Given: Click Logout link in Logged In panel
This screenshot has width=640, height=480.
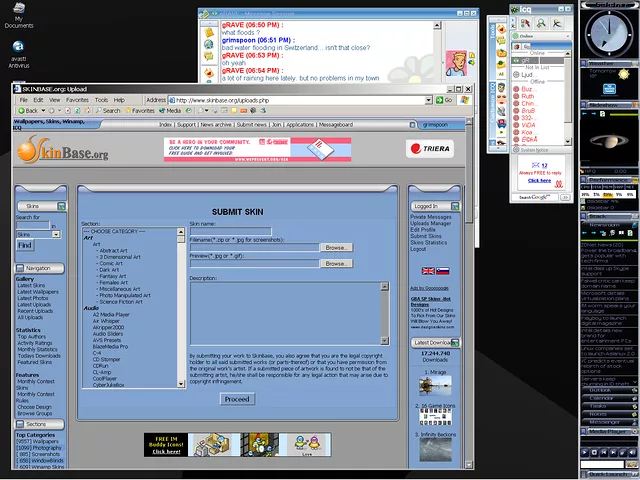Looking at the screenshot, I should [418, 249].
